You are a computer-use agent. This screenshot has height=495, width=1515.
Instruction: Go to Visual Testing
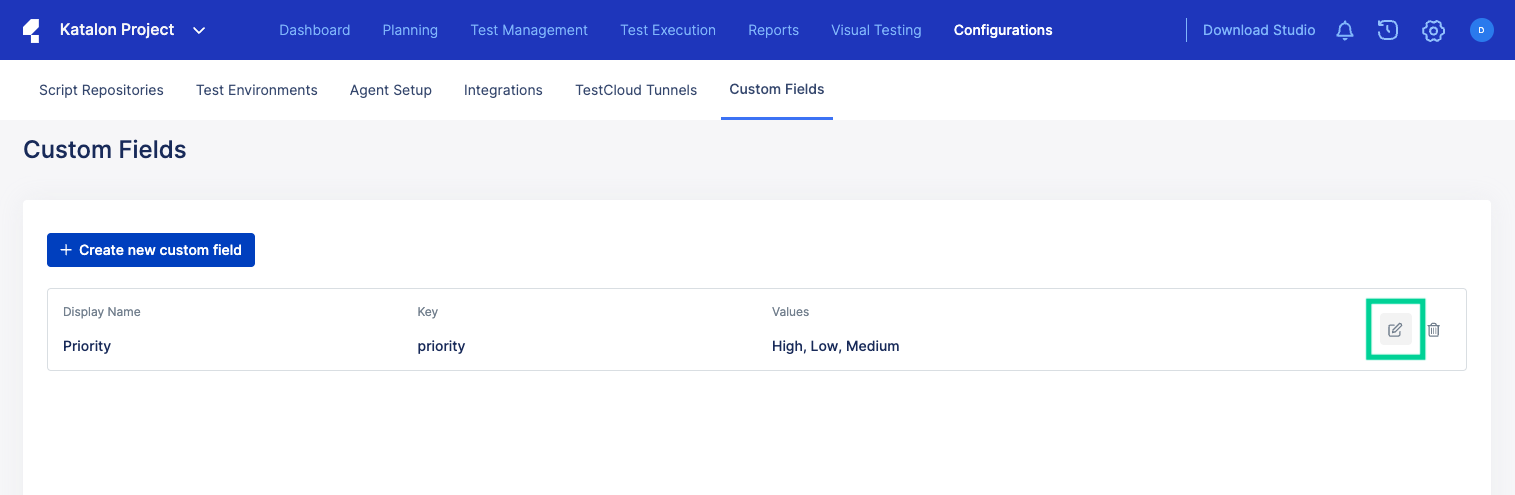coord(876,30)
